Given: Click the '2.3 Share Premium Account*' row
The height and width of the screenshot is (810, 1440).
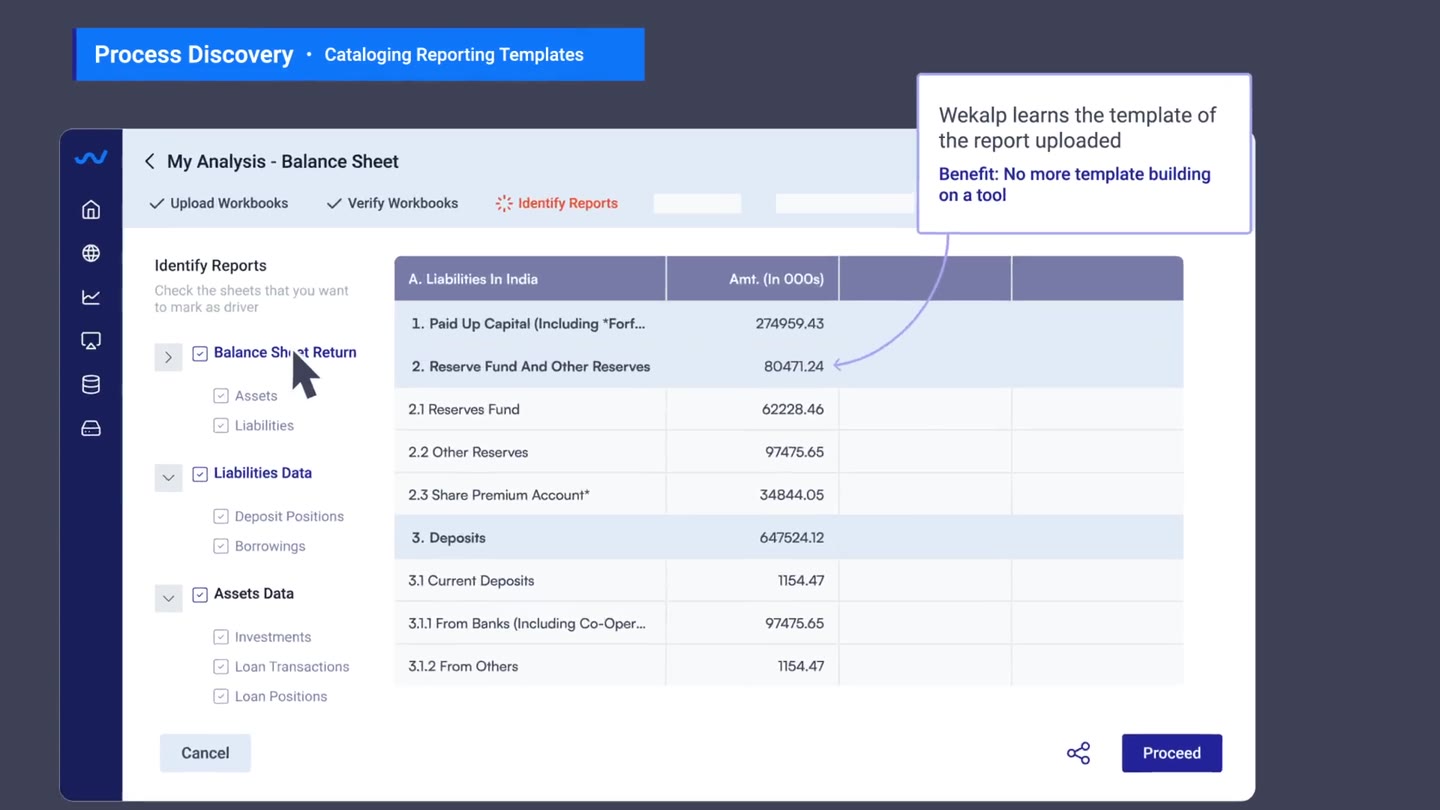Looking at the screenshot, I should [x=789, y=495].
